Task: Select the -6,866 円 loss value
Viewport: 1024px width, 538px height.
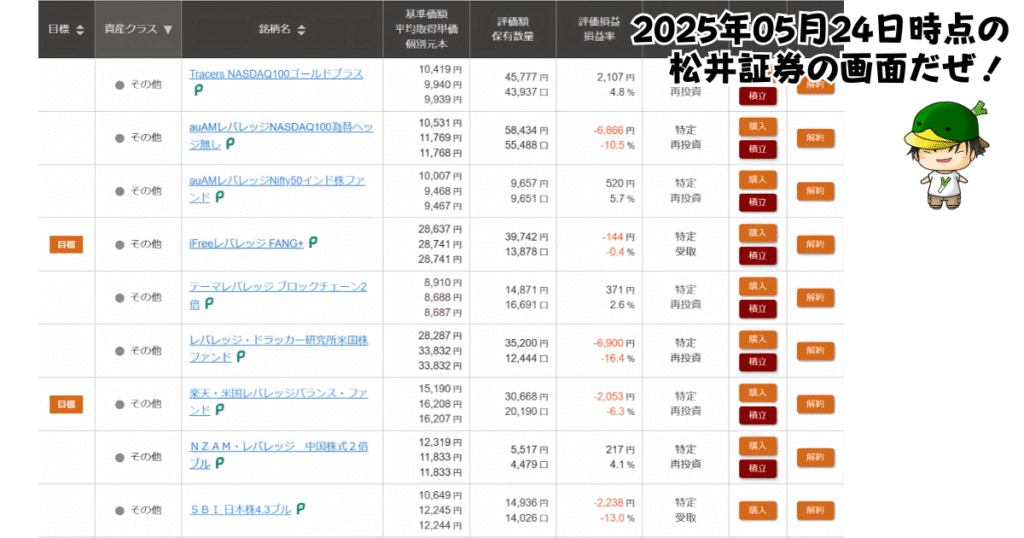Action: point(614,130)
